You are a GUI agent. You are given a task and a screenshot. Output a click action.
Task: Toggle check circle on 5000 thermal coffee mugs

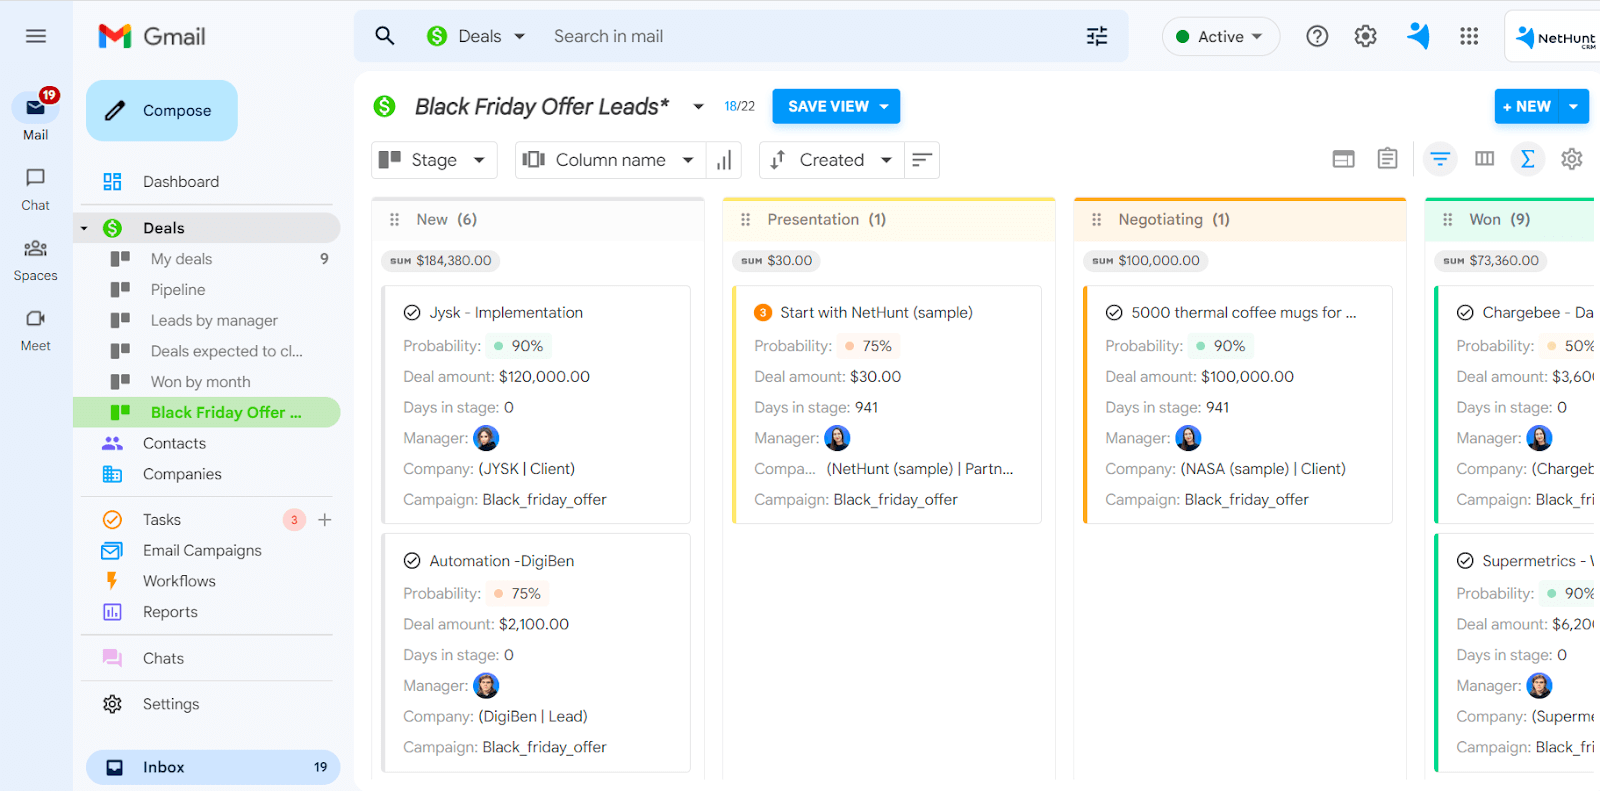(x=1114, y=313)
